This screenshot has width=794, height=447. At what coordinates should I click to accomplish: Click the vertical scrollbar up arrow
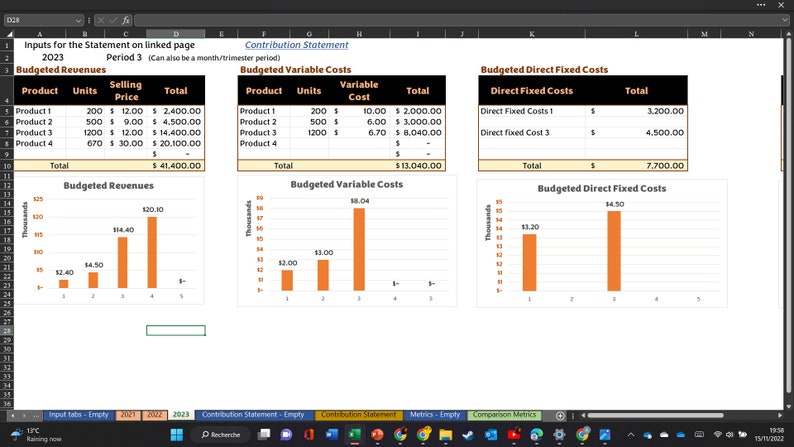[x=788, y=34]
